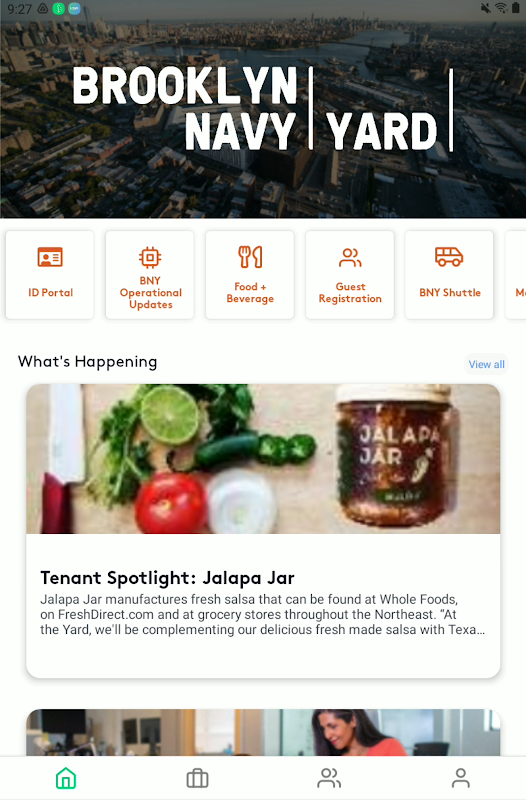Tap the Jalapa Jar salsa photo
Screen dimensions: 526x800
[263, 459]
